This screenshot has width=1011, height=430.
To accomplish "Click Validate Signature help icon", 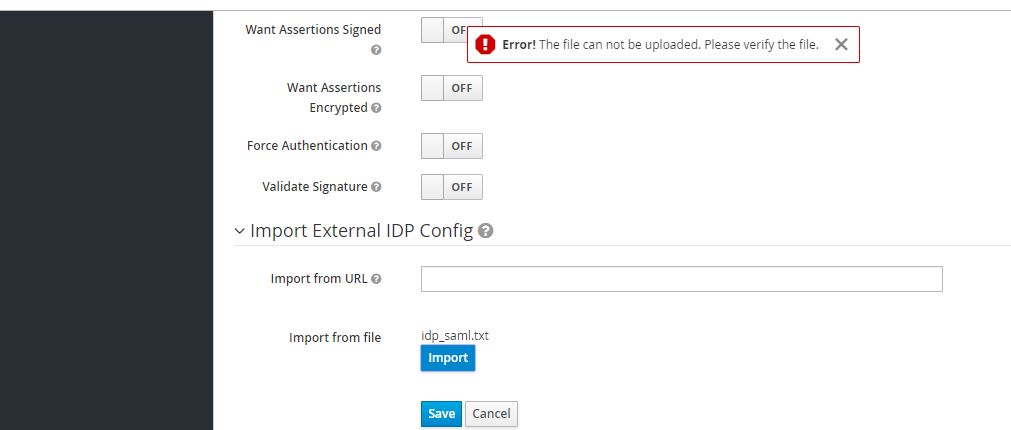I will pos(376,187).
